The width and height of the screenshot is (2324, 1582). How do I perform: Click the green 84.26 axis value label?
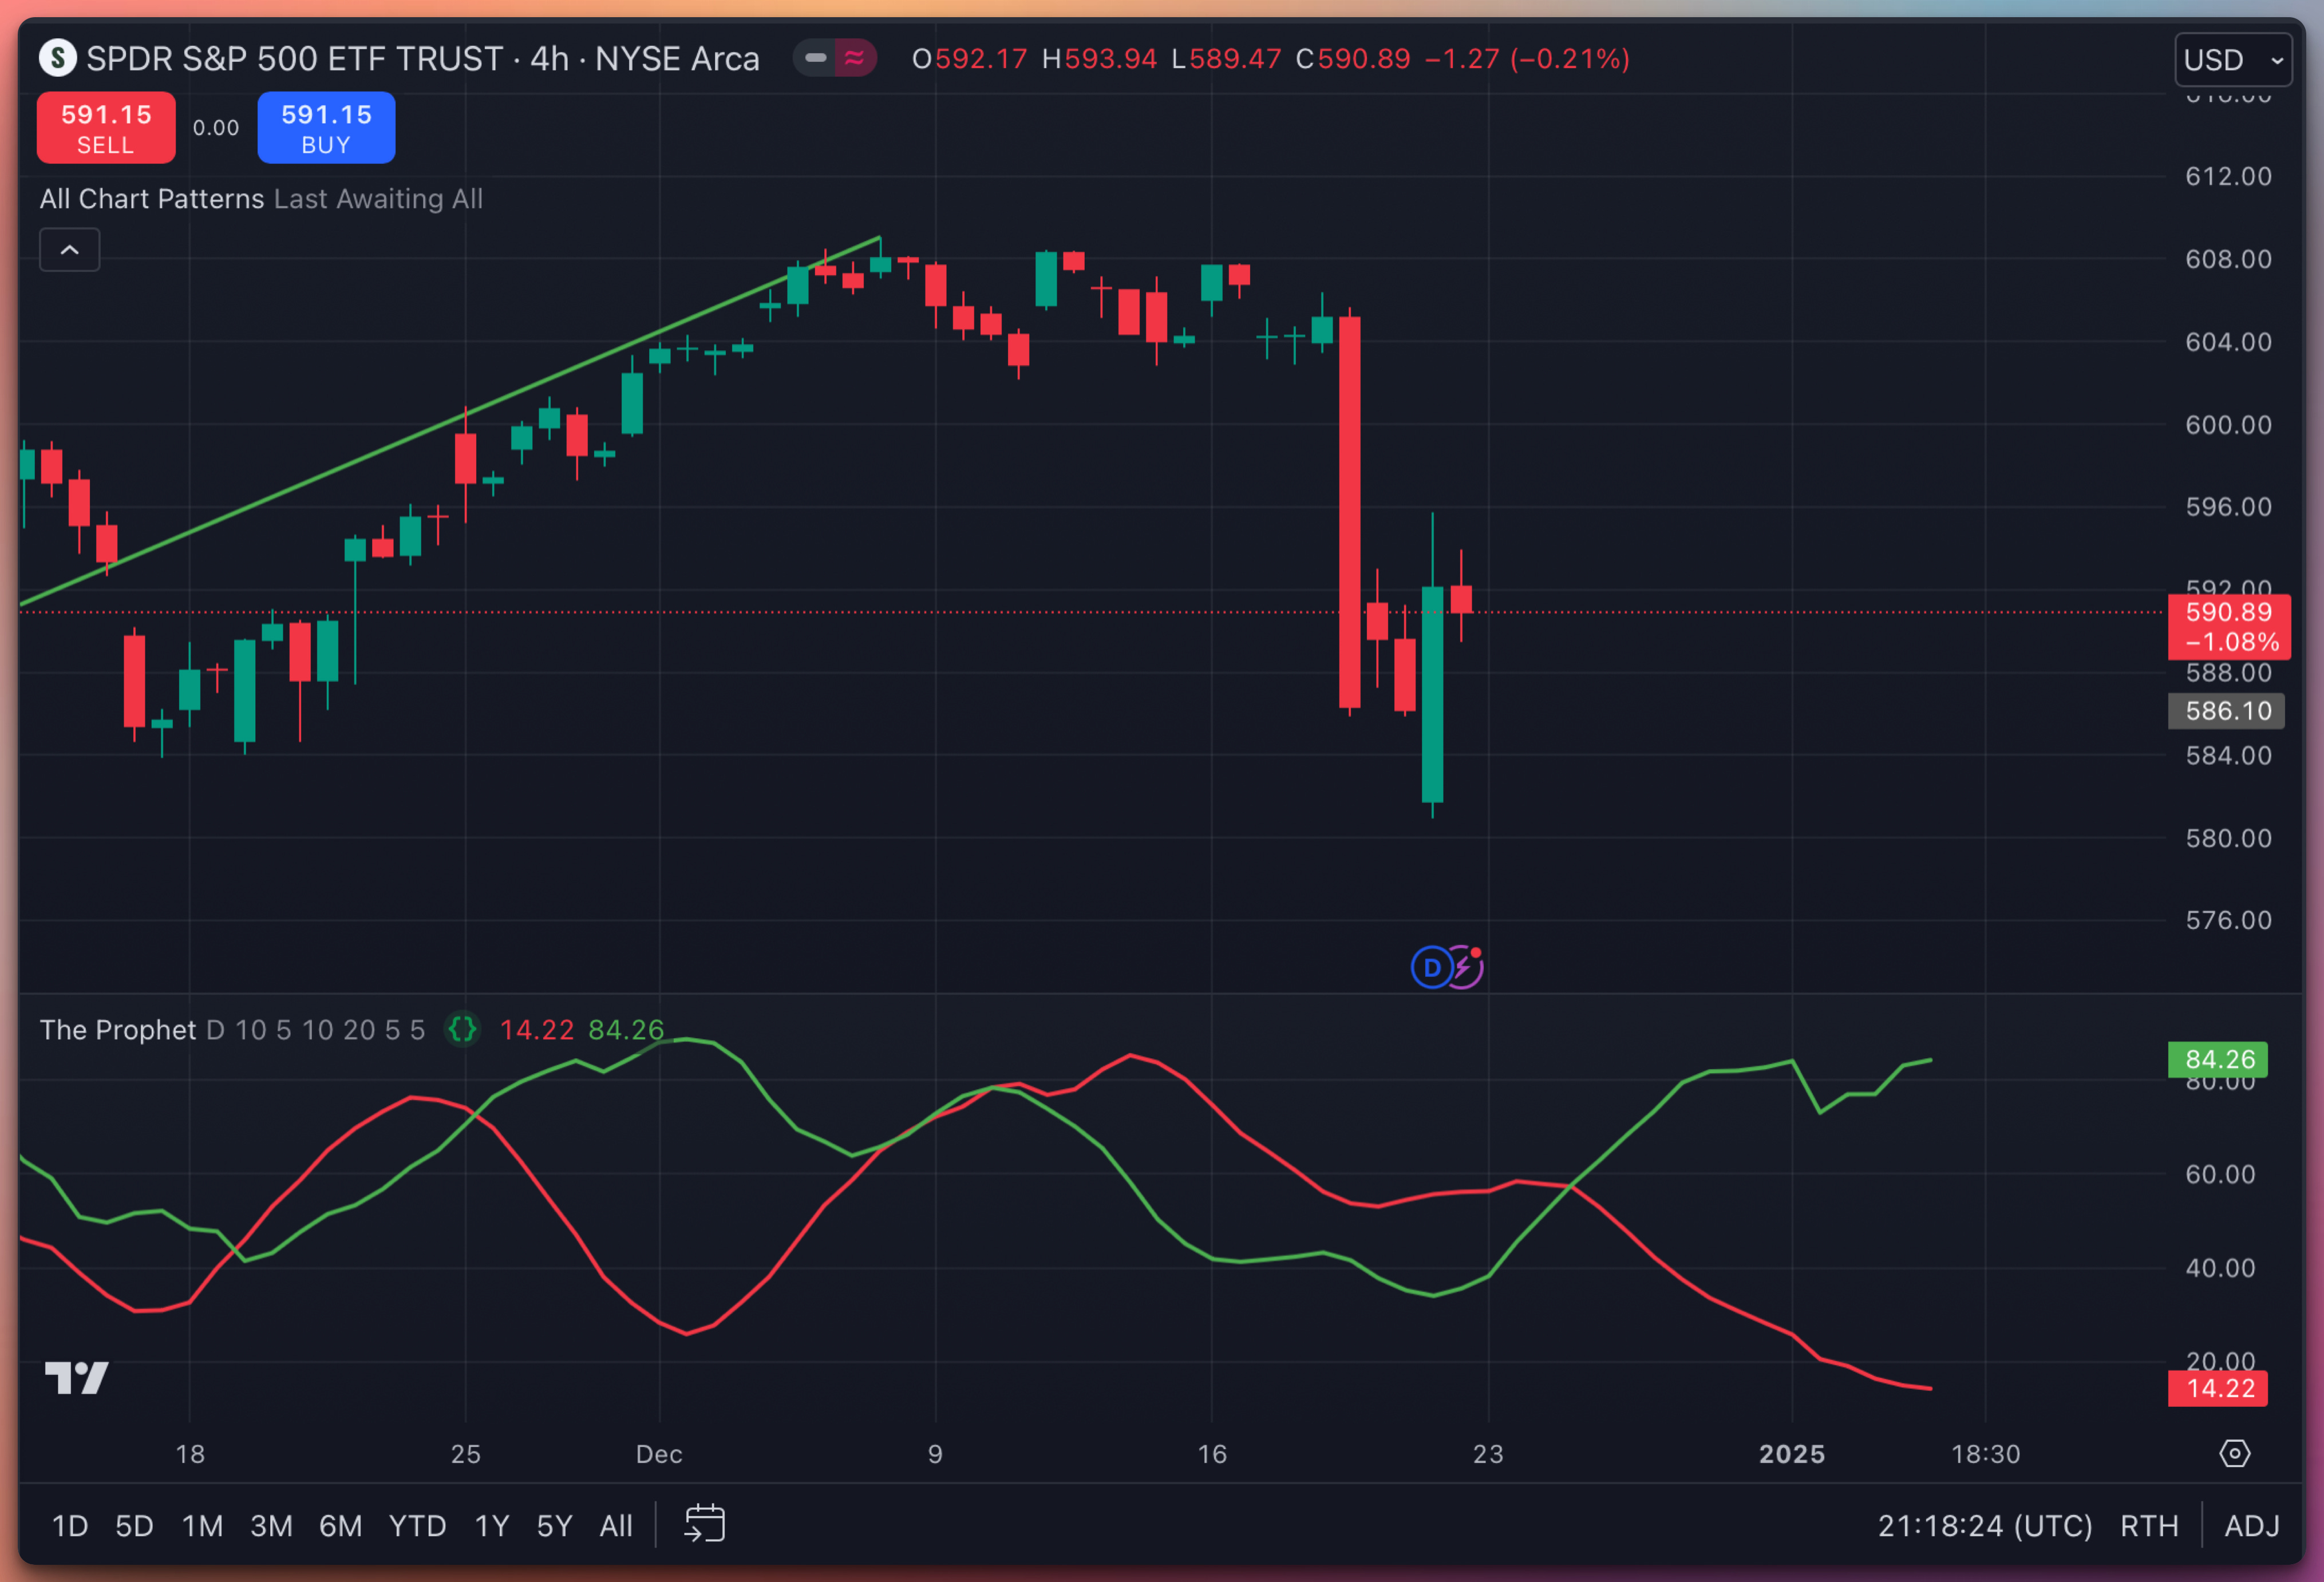coord(2218,1059)
